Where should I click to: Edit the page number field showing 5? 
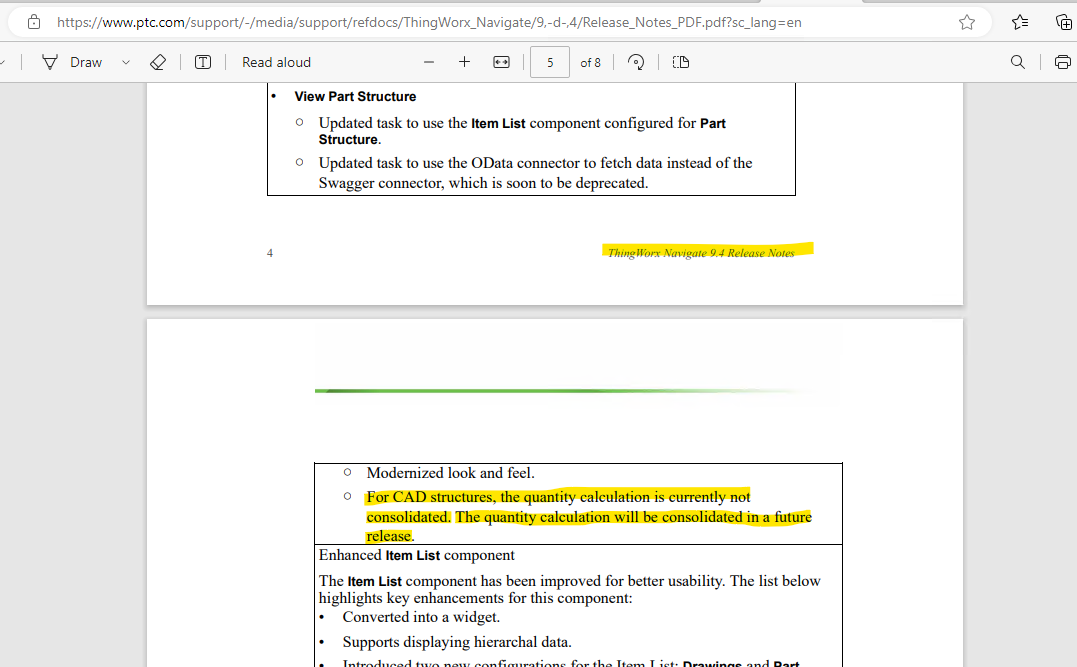[549, 62]
